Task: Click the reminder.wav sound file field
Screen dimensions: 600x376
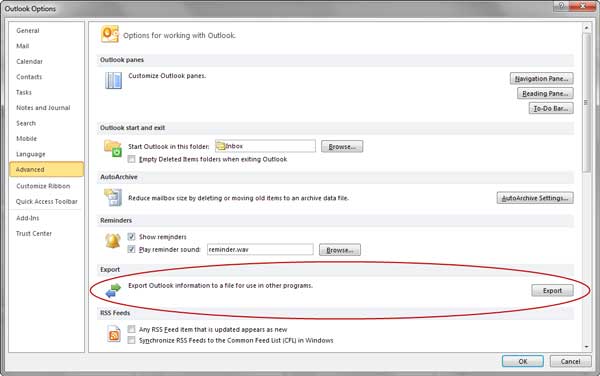Action: [260, 249]
